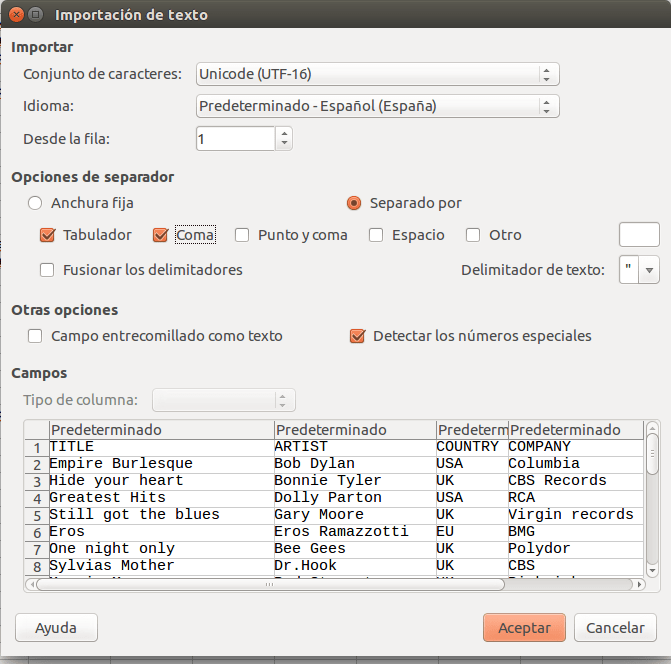Increase the Desde la fila value
Image resolution: width=671 pixels, height=664 pixels.
point(284,133)
